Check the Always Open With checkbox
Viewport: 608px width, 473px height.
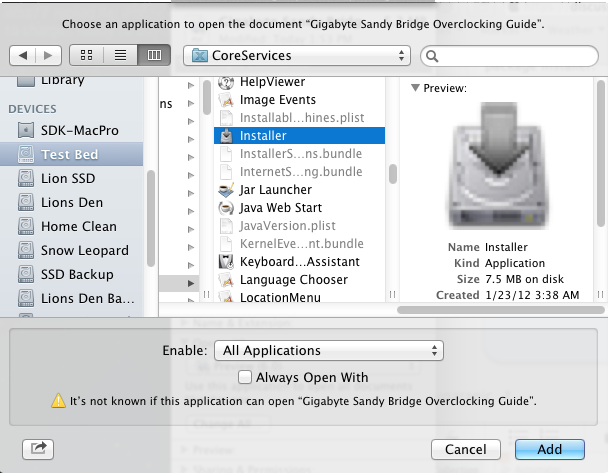pos(245,377)
